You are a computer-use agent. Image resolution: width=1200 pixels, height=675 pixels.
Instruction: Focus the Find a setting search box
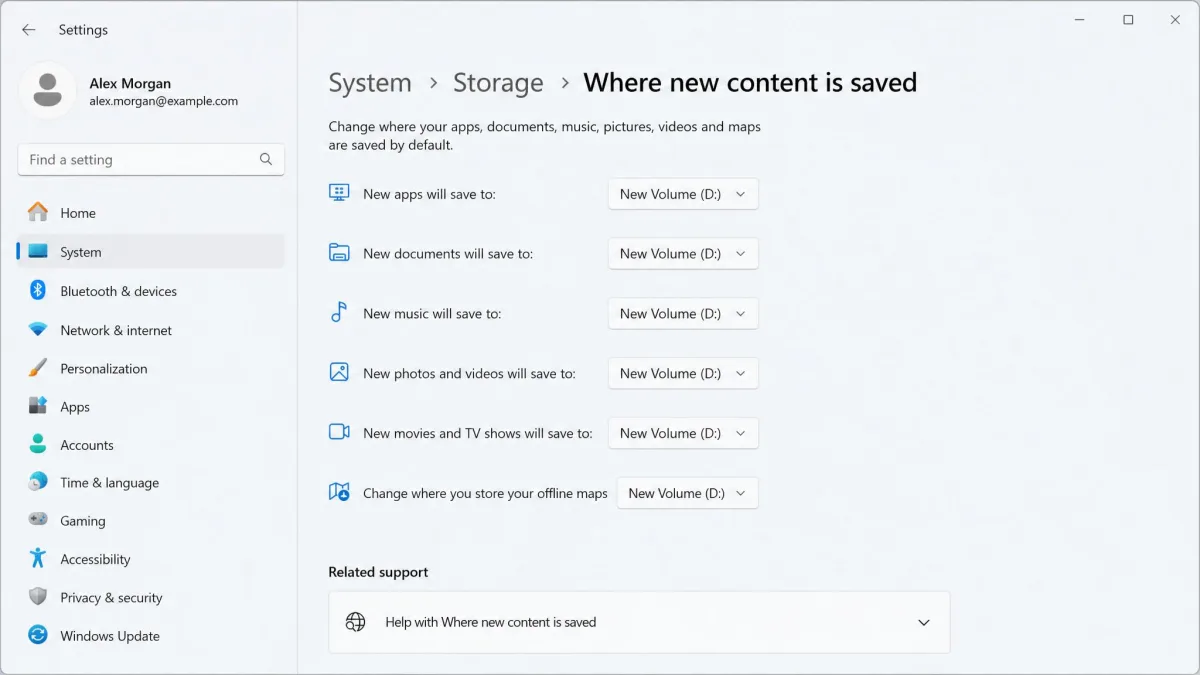pos(151,159)
